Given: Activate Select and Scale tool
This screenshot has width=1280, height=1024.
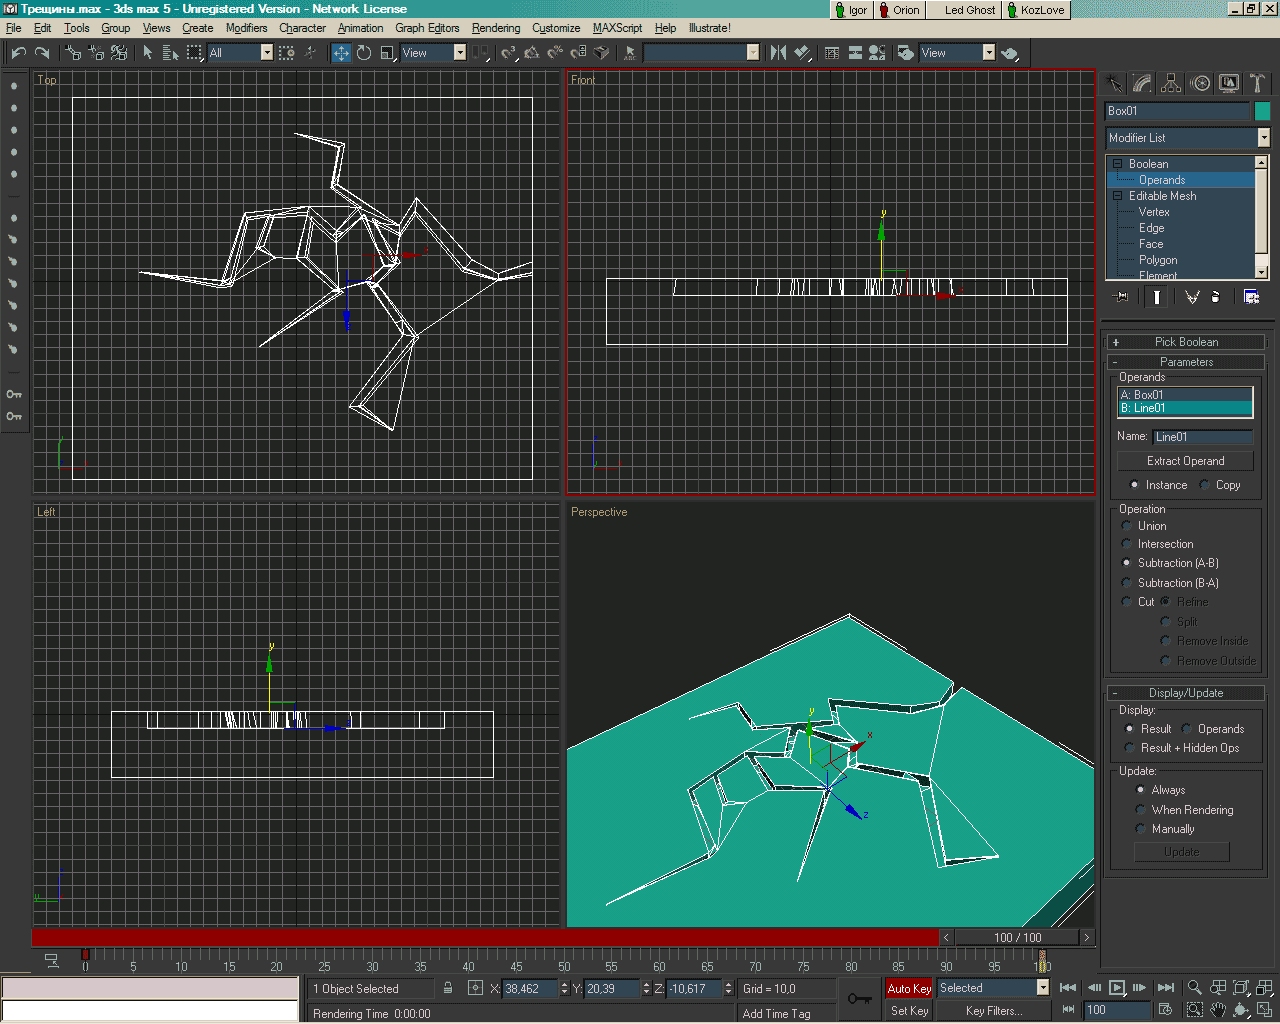Looking at the screenshot, I should pyautogui.click(x=387, y=53).
